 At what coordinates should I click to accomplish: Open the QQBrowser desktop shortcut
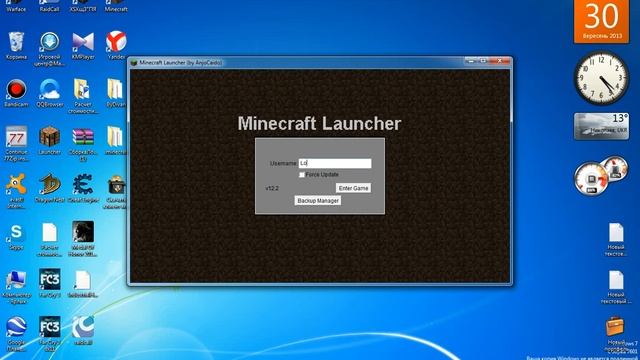pyautogui.click(x=49, y=89)
